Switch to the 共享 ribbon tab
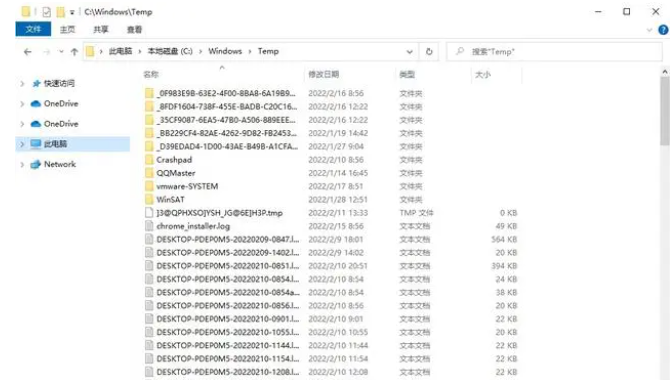 pyautogui.click(x=101, y=29)
